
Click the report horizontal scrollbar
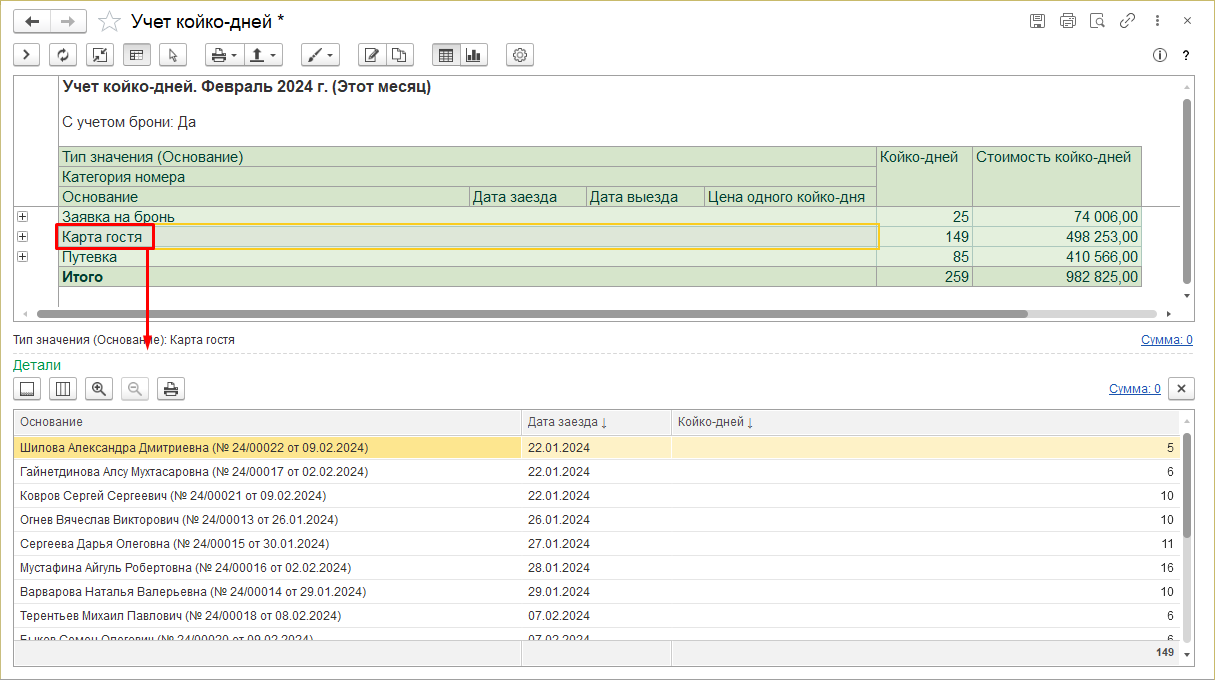pyautogui.click(x=530, y=313)
